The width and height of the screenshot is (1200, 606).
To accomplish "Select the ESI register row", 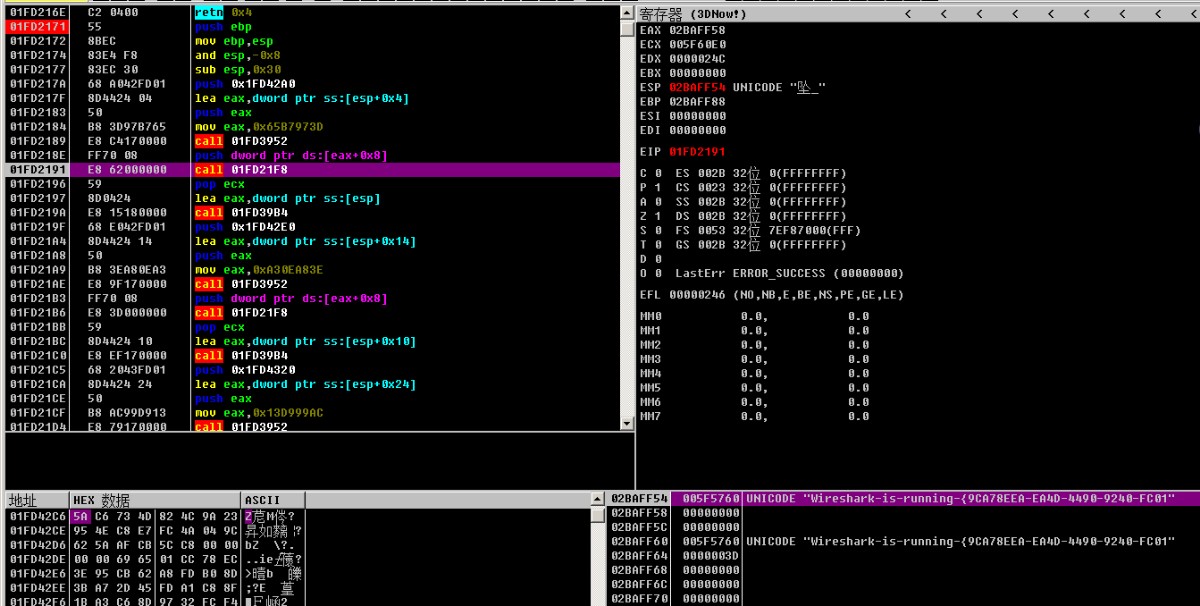I will pos(683,116).
